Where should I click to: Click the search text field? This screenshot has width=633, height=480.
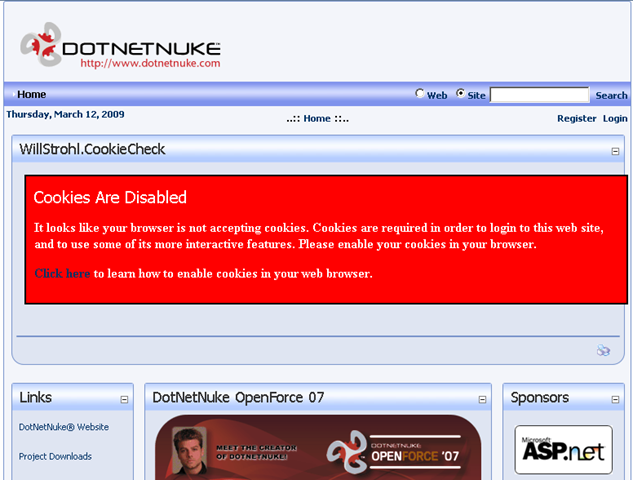(539, 94)
